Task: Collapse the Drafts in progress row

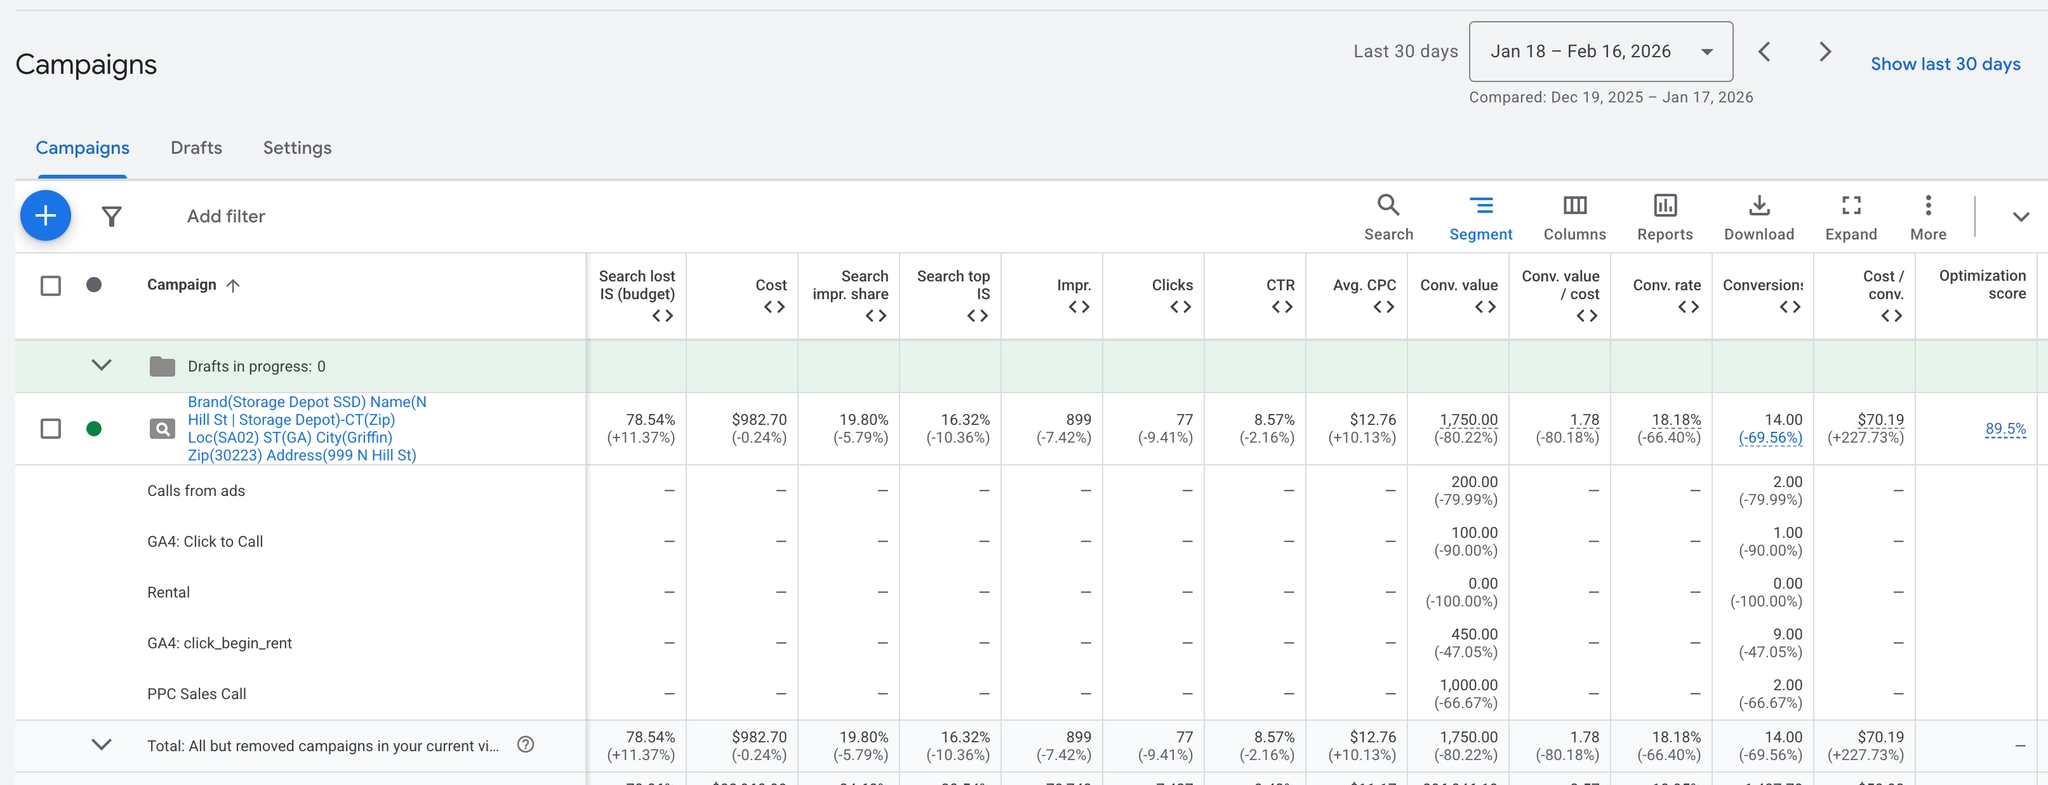Action: coord(101,365)
